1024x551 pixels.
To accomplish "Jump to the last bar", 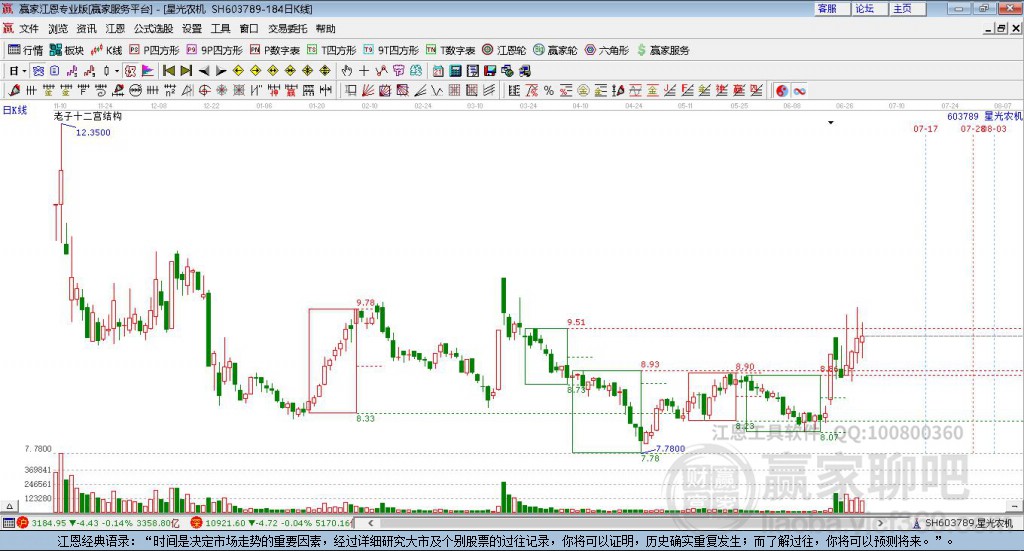I will tap(186, 71).
